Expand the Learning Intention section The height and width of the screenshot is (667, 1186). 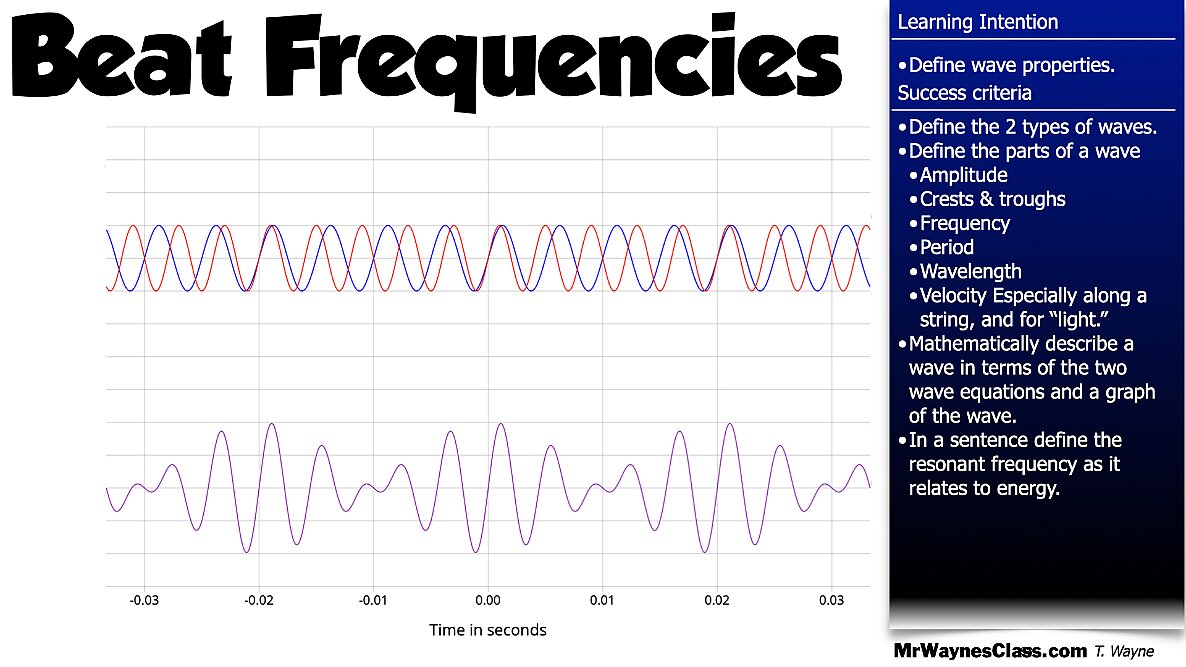tap(978, 22)
